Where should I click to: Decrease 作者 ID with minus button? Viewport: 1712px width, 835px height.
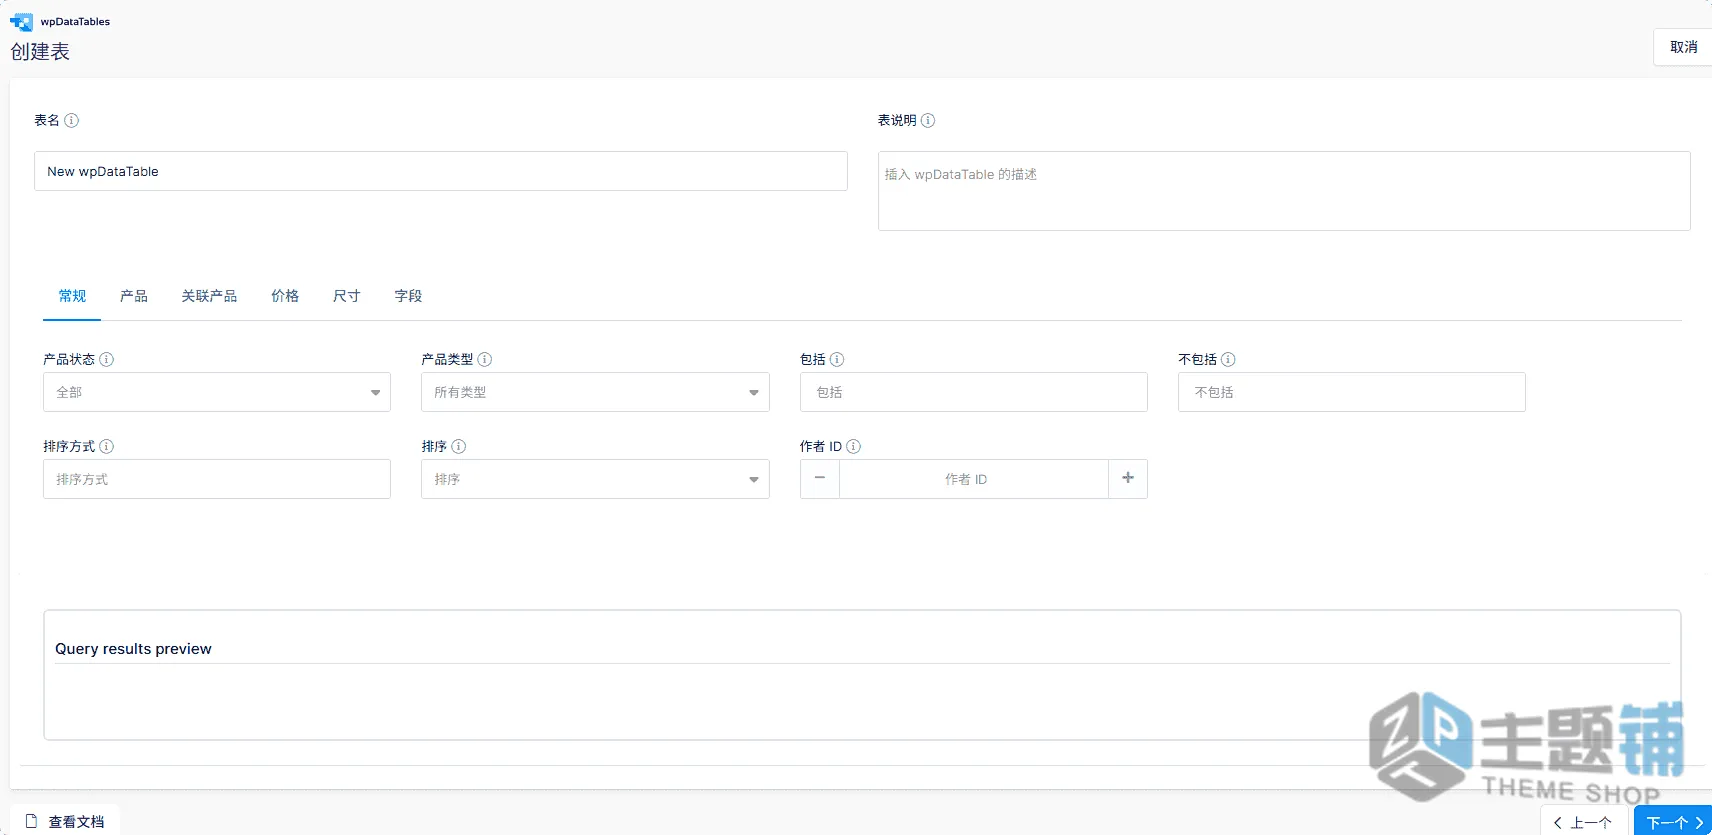(820, 479)
